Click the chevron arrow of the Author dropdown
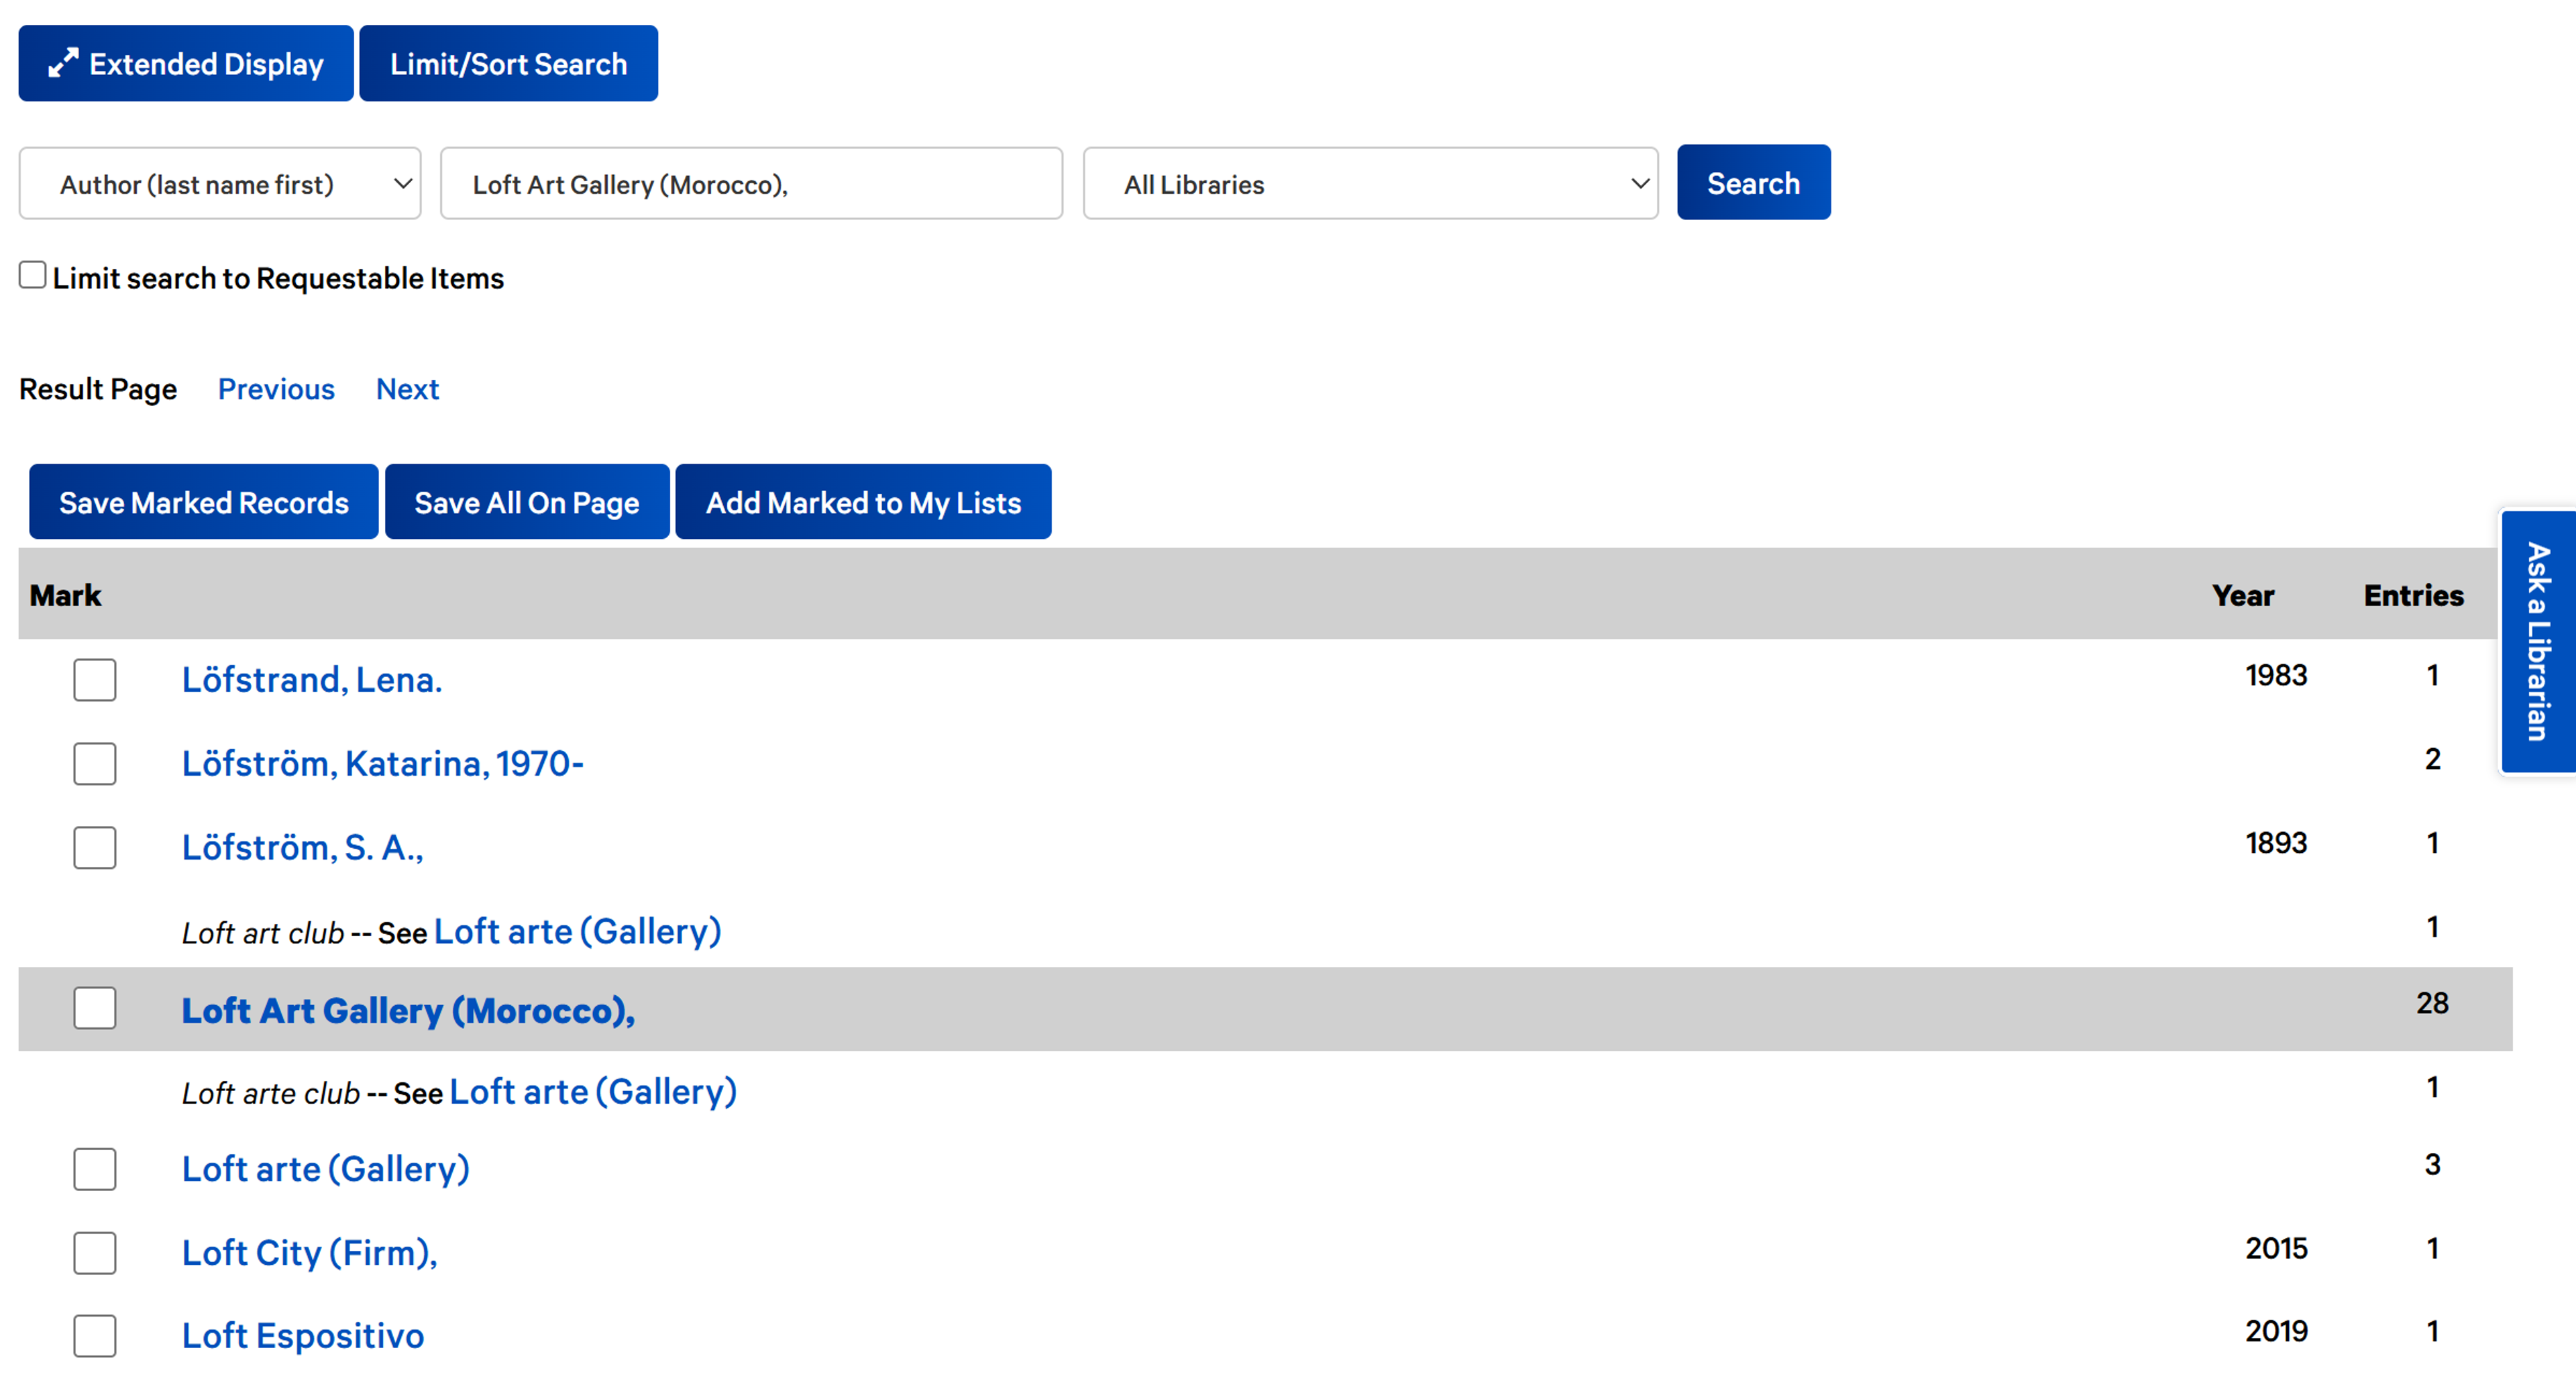Image resolution: width=2576 pixels, height=1385 pixels. click(x=403, y=184)
